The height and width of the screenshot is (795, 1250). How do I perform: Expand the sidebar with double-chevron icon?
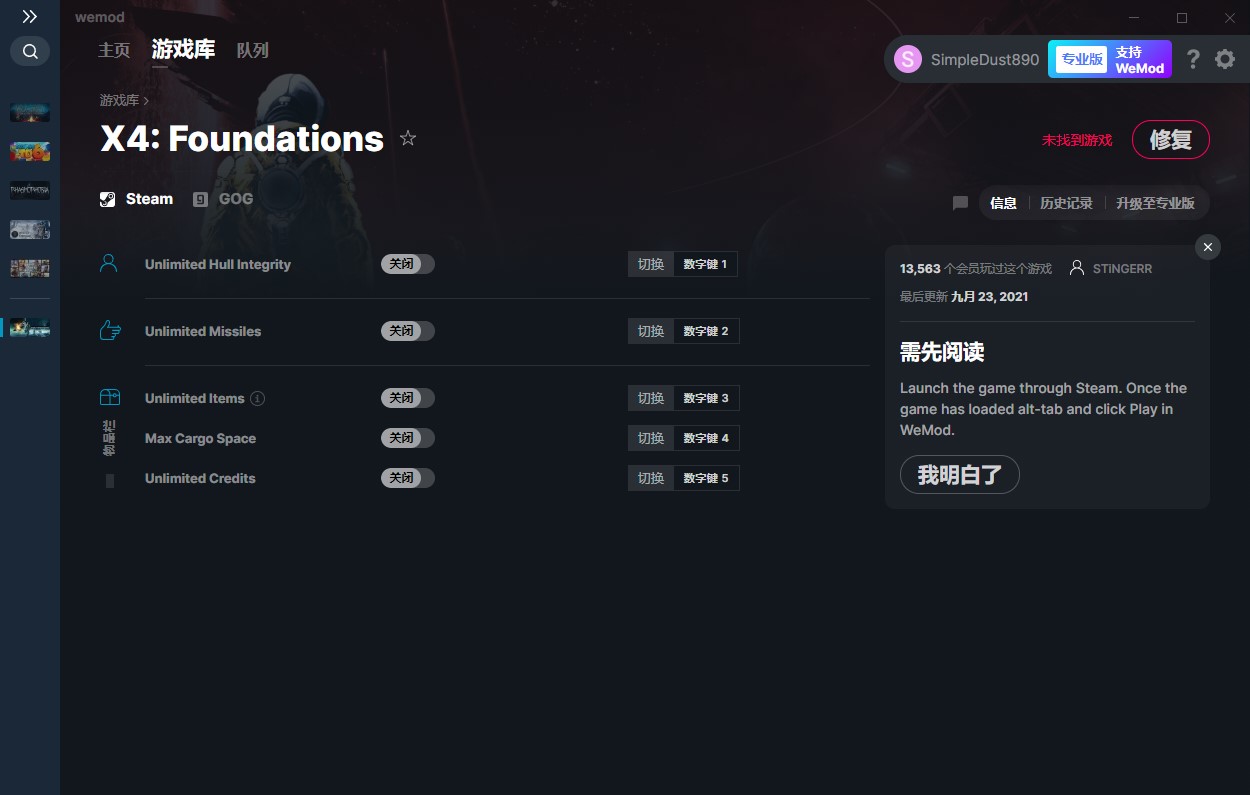[x=30, y=17]
